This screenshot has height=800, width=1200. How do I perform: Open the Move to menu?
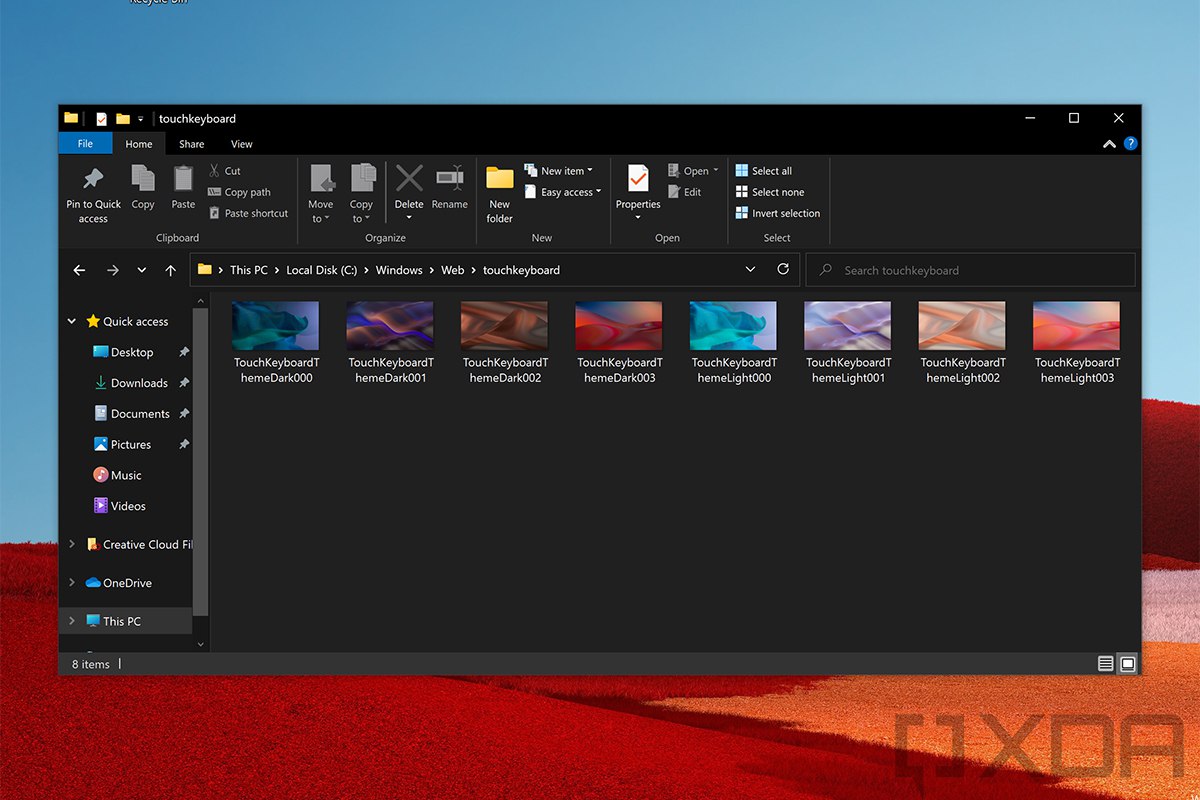pyautogui.click(x=321, y=195)
